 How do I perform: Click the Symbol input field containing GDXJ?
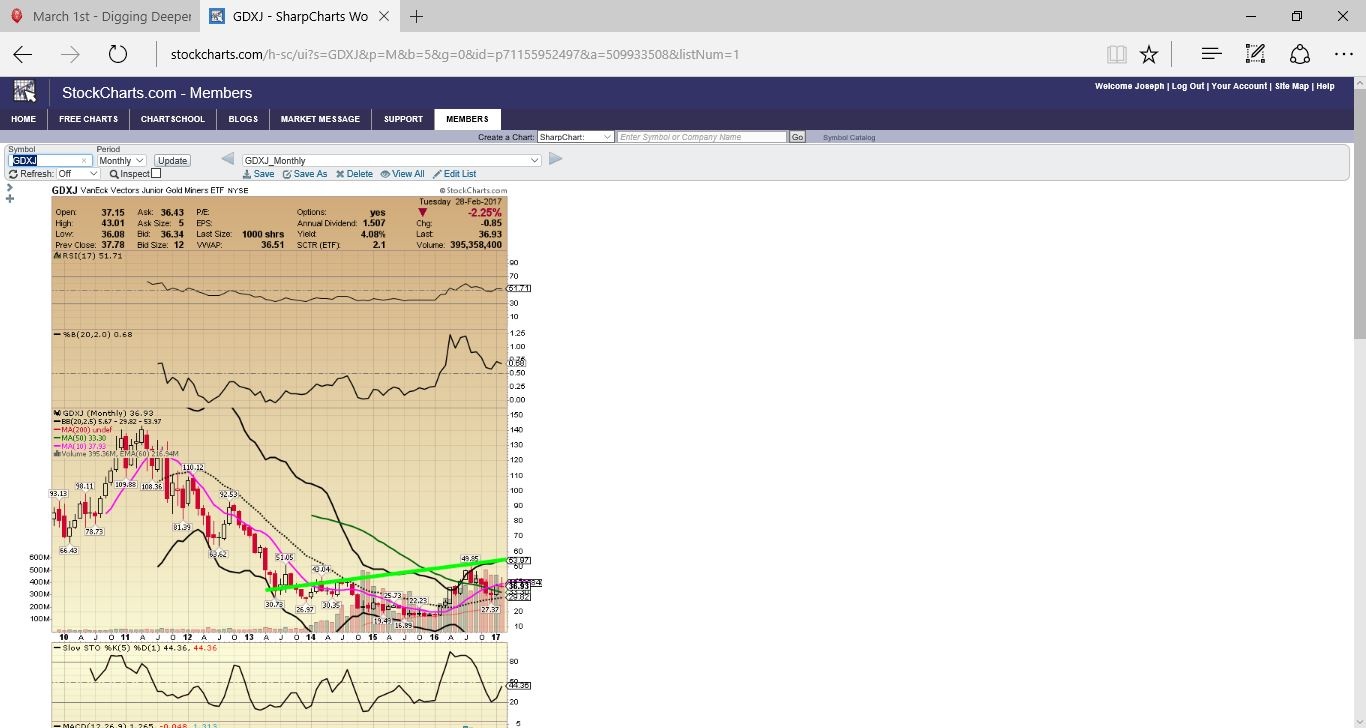pyautogui.click(x=50, y=160)
